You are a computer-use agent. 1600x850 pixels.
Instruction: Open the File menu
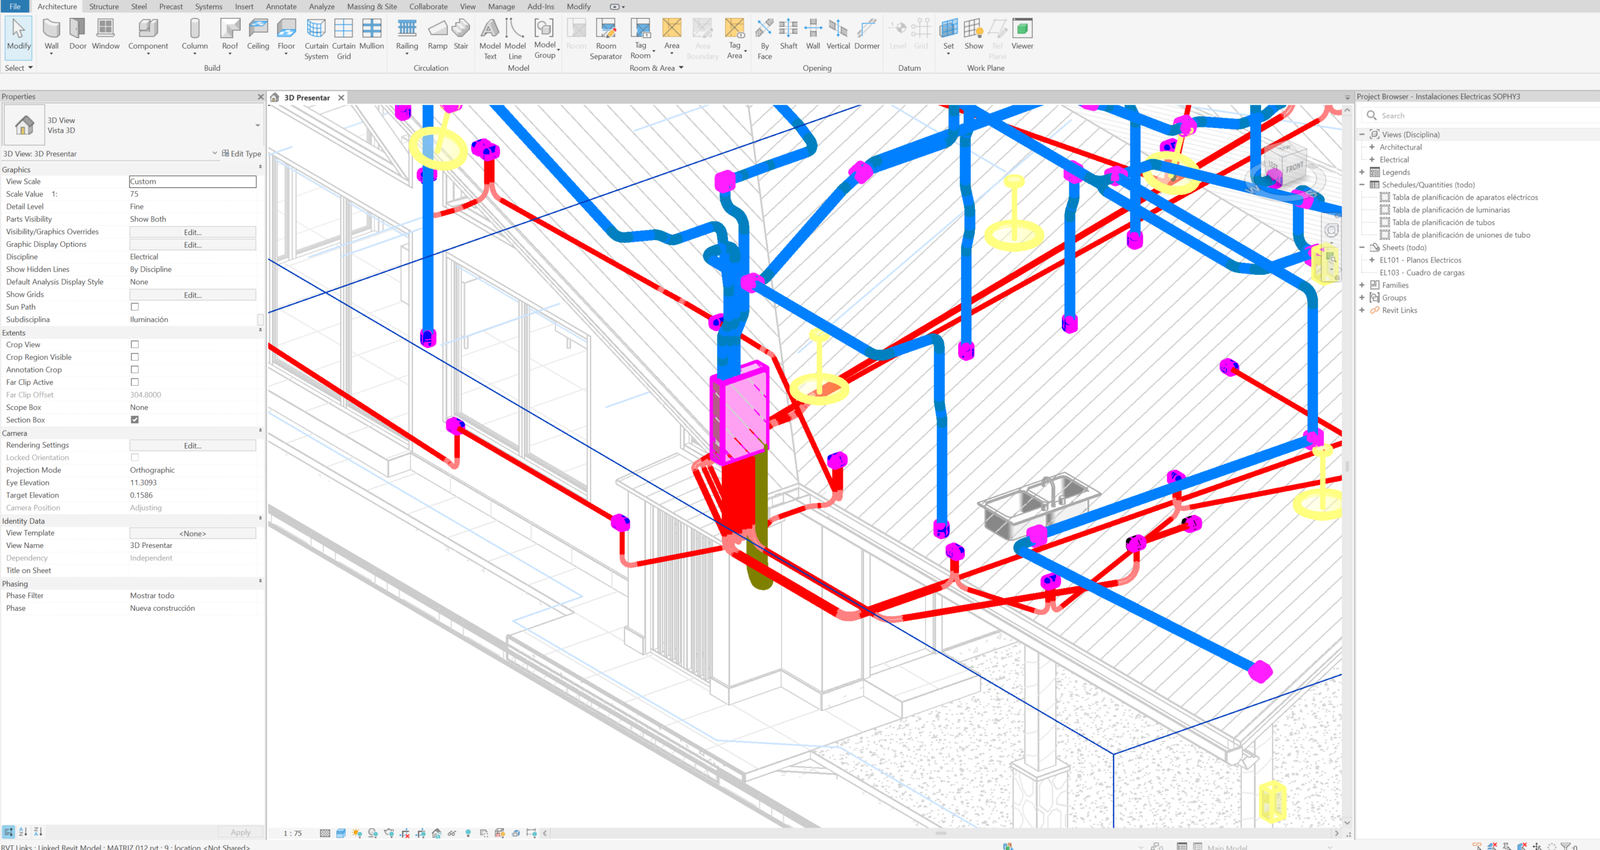[15, 6]
